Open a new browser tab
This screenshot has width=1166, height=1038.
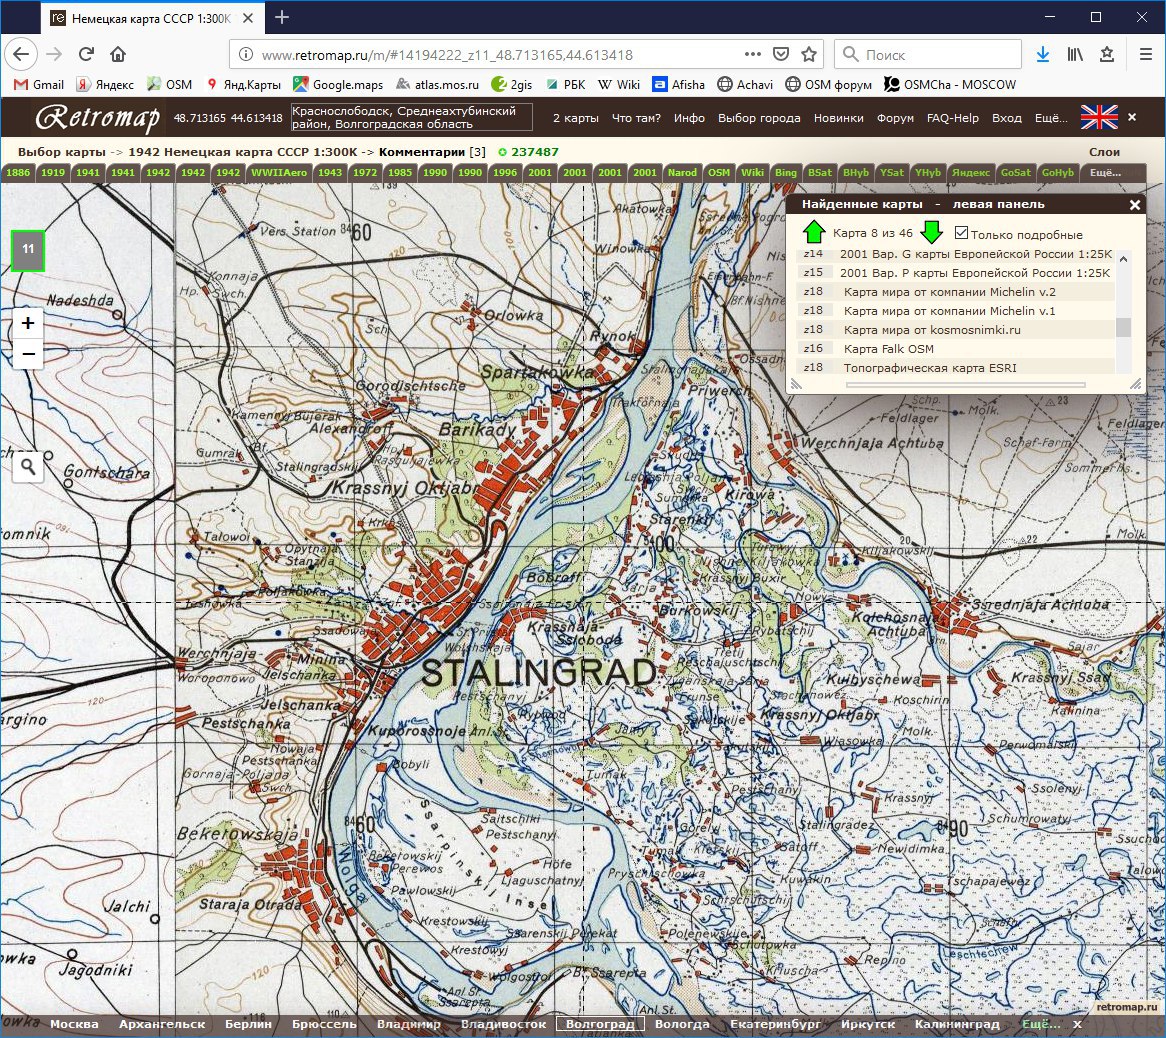[282, 17]
